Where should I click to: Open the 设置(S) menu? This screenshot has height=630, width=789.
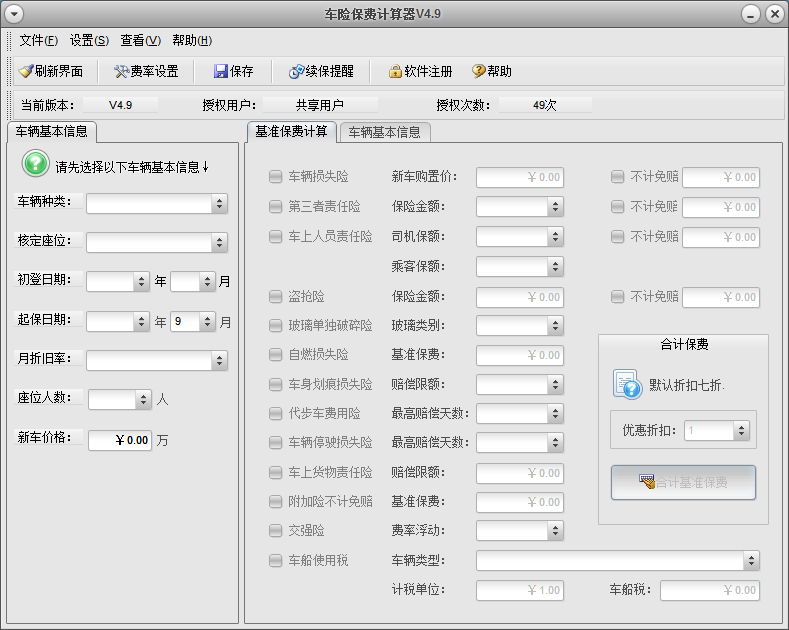(89, 40)
